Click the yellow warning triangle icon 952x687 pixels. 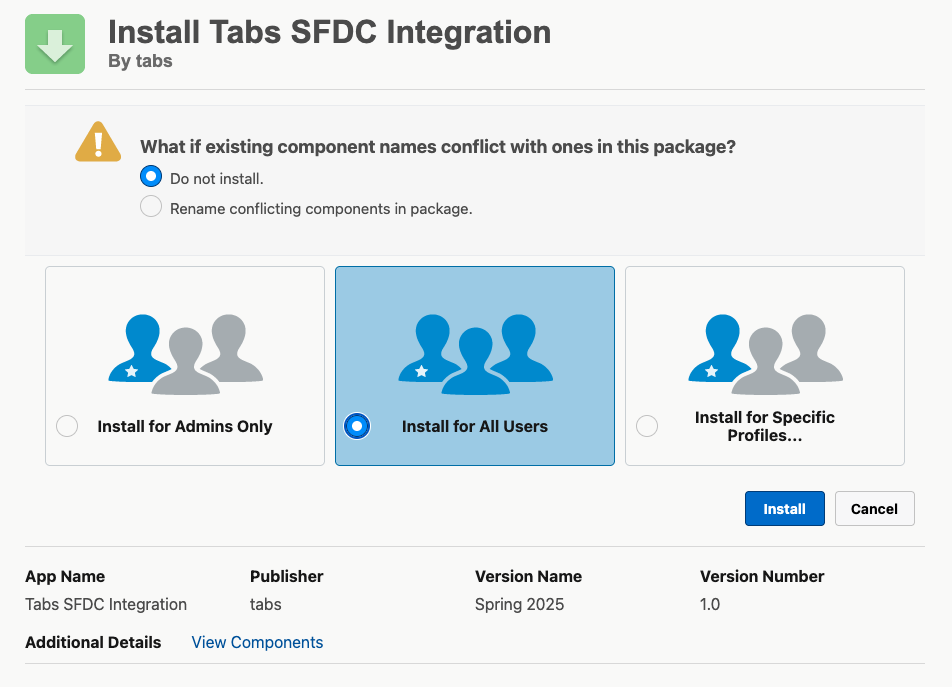pyautogui.click(x=98, y=142)
